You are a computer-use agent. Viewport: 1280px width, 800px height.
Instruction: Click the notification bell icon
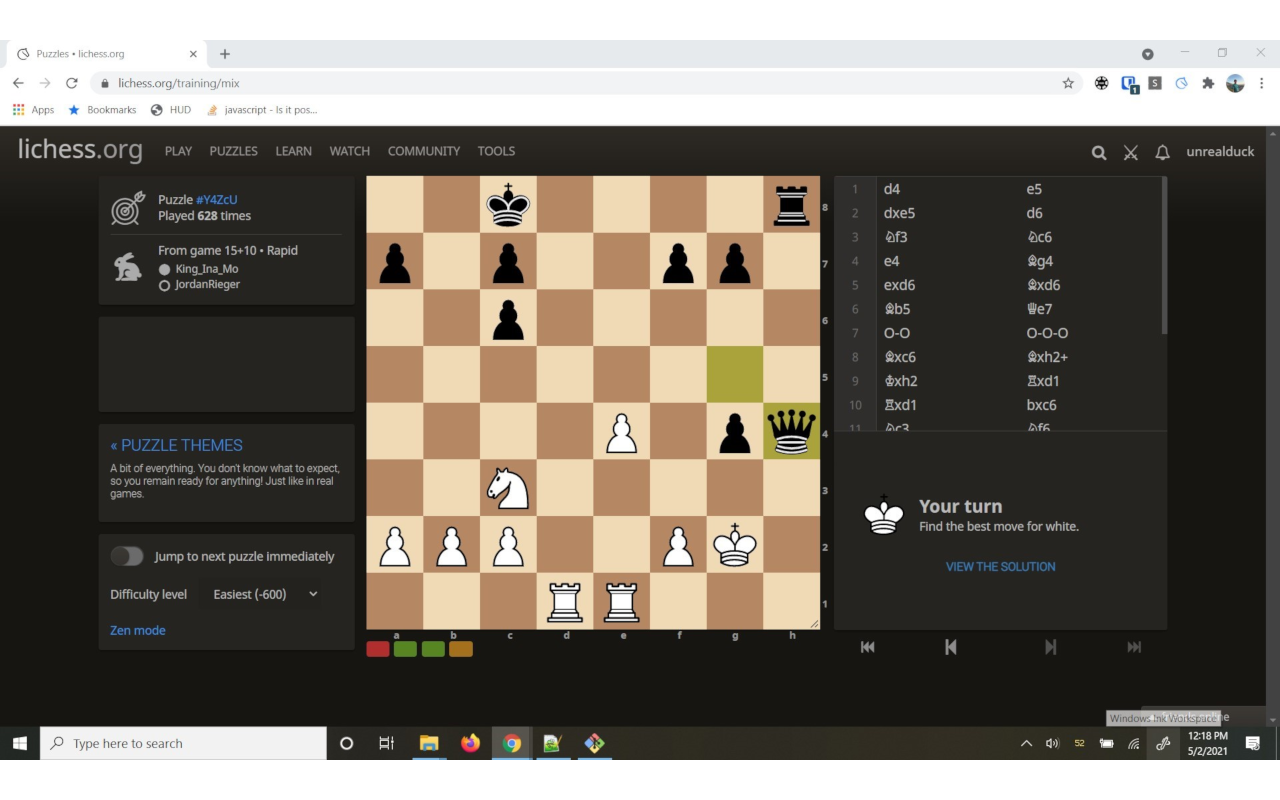[x=1162, y=152]
